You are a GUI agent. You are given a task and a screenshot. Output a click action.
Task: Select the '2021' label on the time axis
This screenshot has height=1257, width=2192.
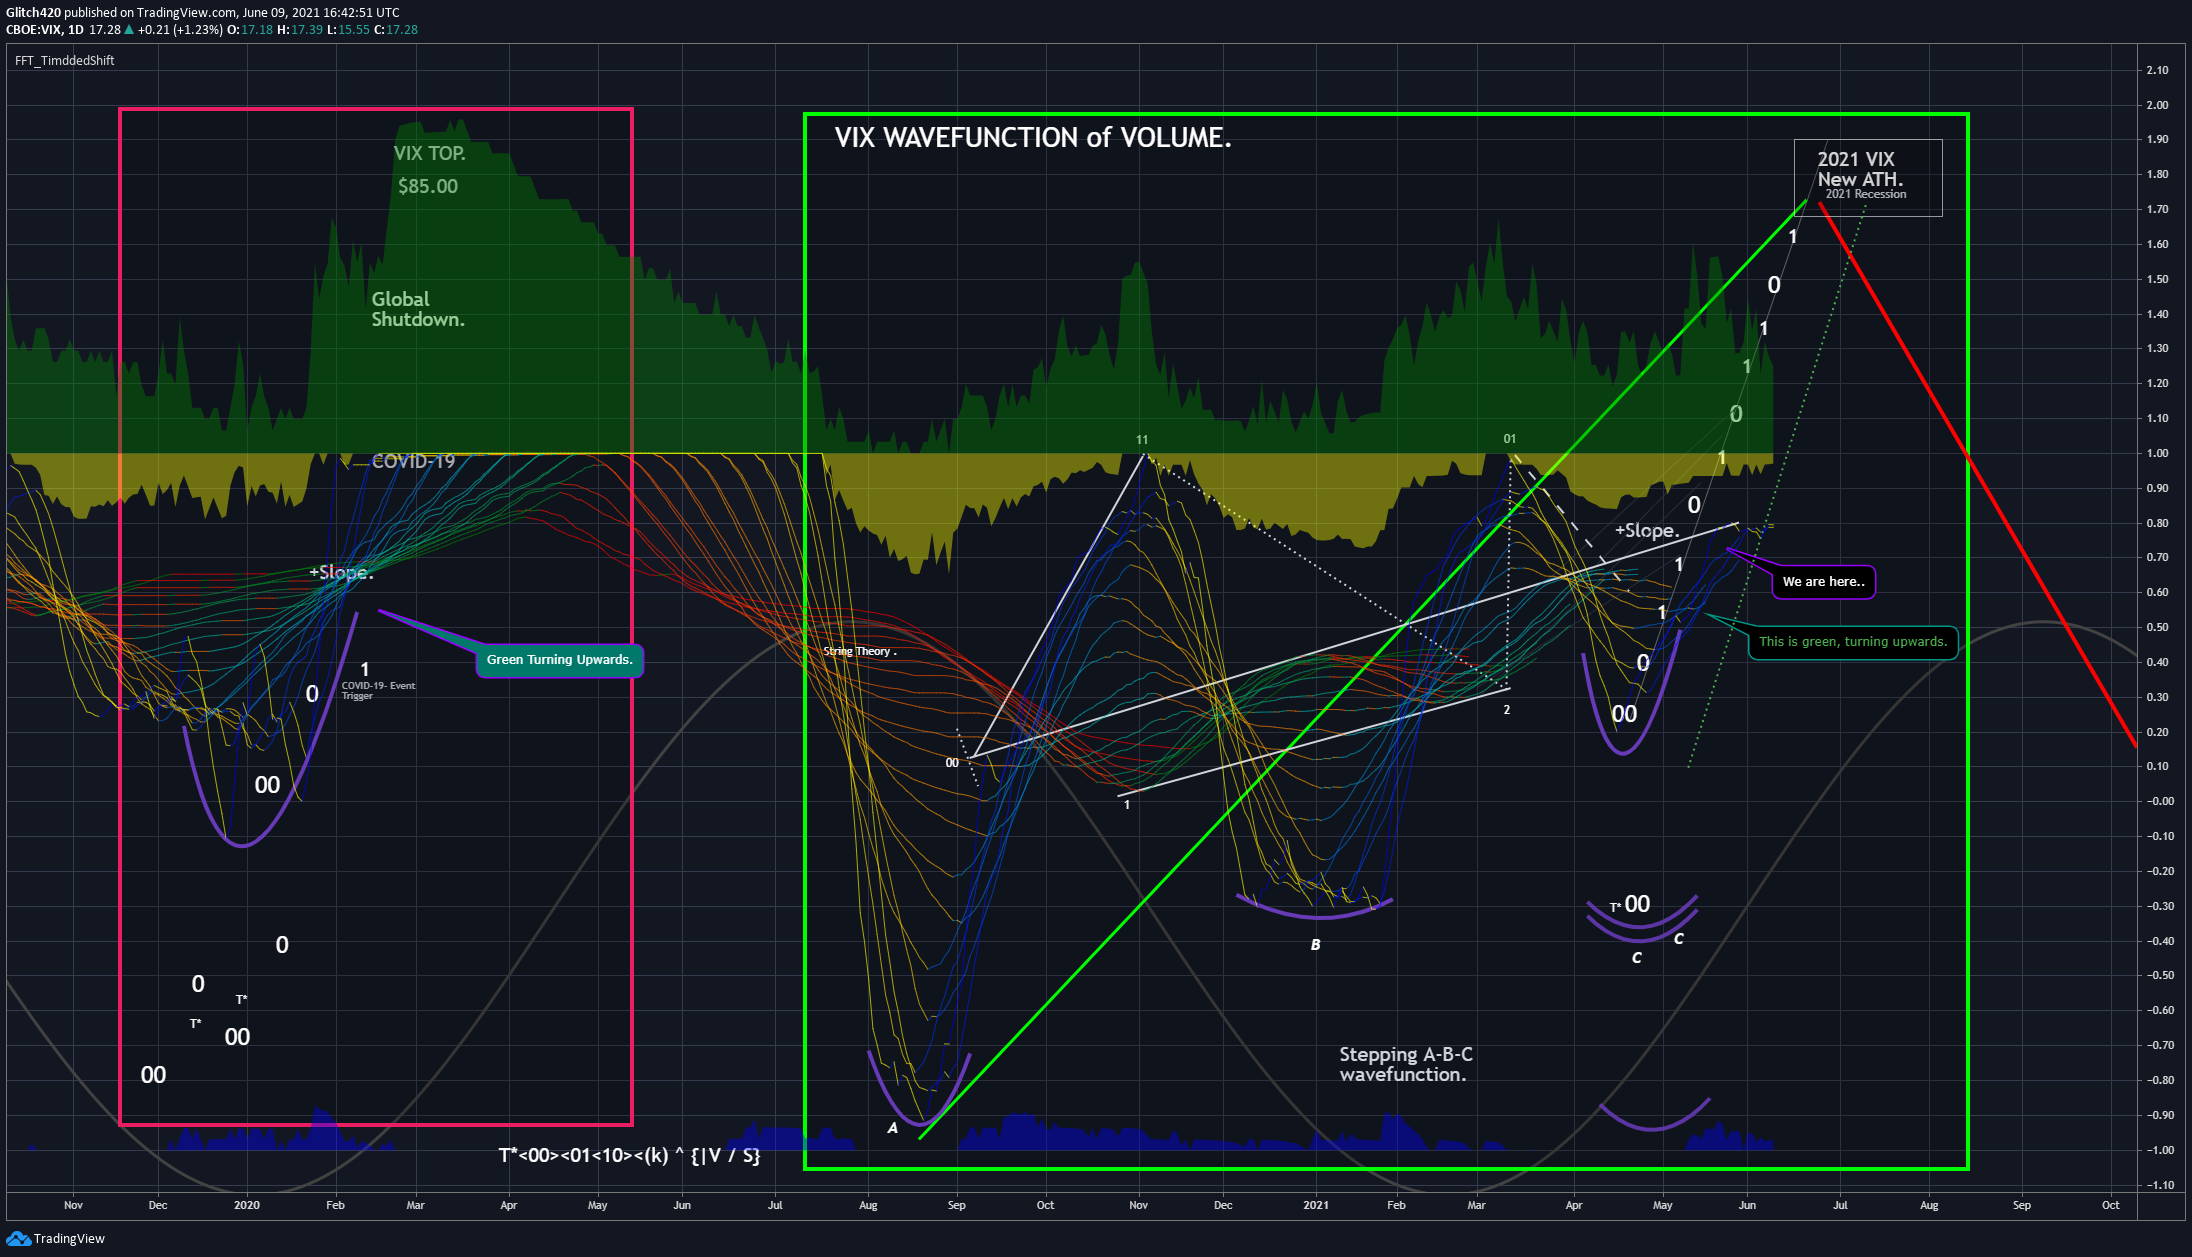coord(1316,1205)
